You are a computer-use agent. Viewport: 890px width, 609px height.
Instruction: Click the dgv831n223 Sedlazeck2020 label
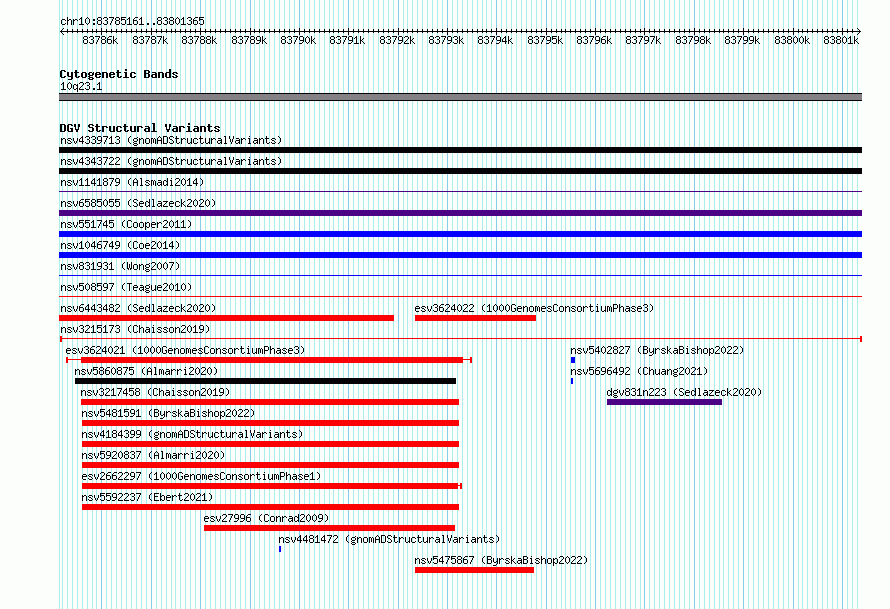pos(684,392)
